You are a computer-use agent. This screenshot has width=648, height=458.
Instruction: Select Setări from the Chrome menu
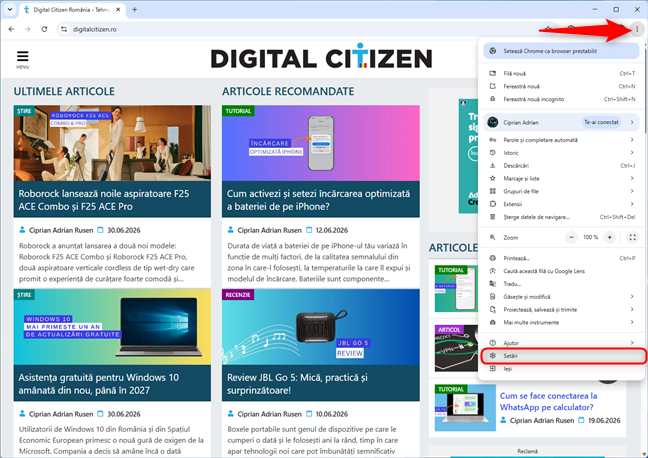[564, 356]
